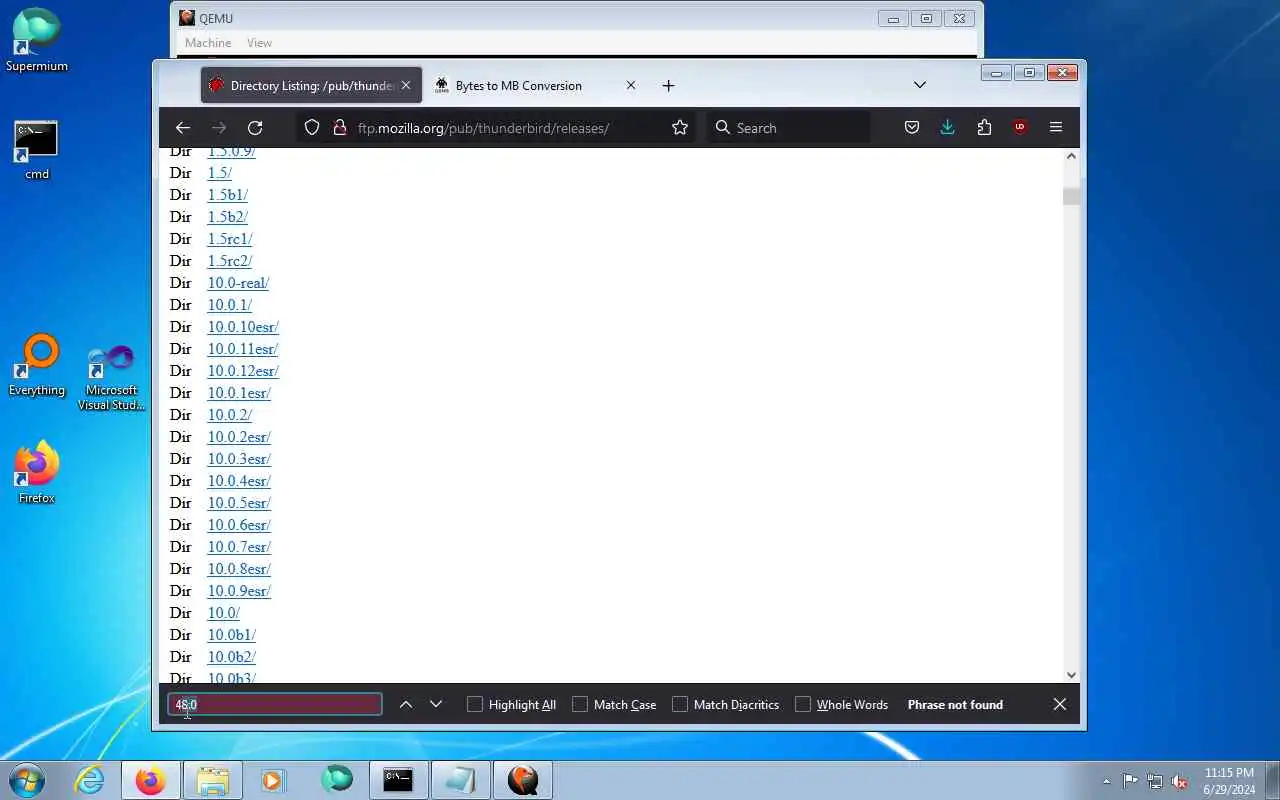This screenshot has width=1280, height=800.
Task: Bookmark this page with the star
Action: tap(680, 128)
